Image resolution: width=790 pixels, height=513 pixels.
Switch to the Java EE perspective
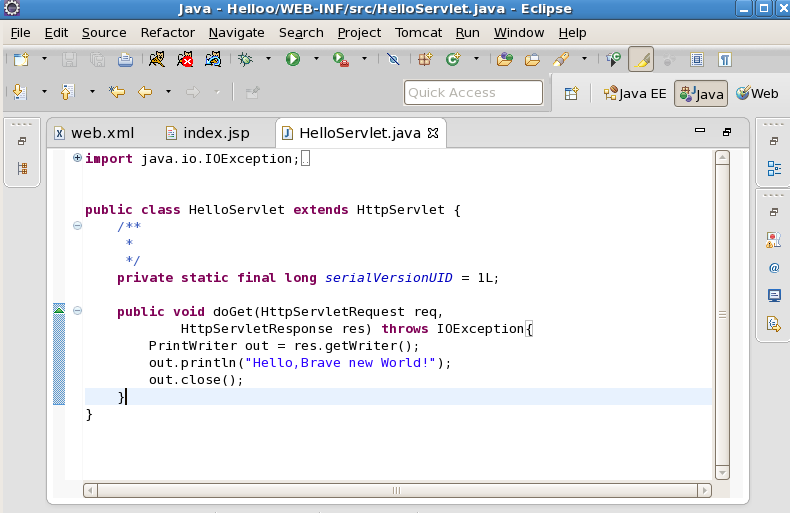pyautogui.click(x=635, y=93)
